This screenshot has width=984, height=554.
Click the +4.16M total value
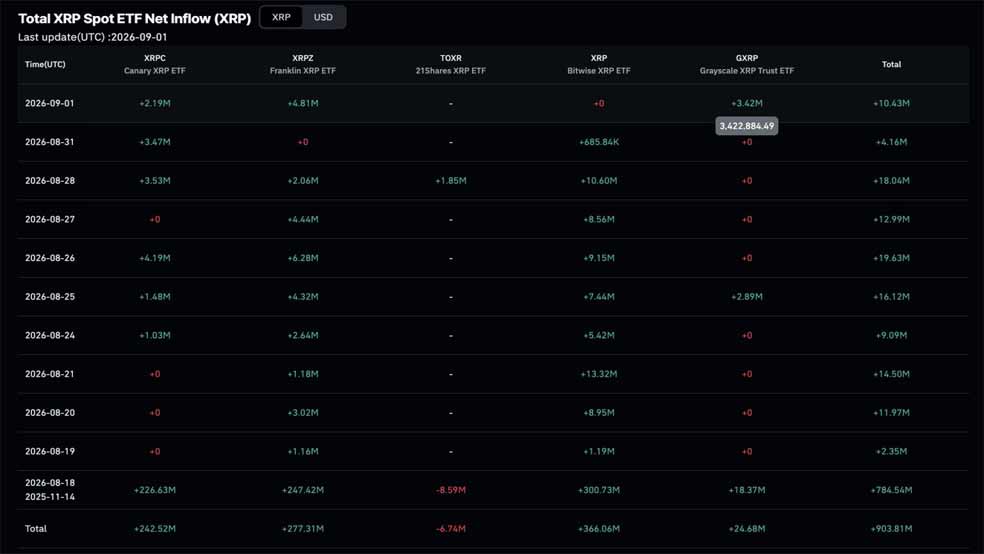pos(891,142)
